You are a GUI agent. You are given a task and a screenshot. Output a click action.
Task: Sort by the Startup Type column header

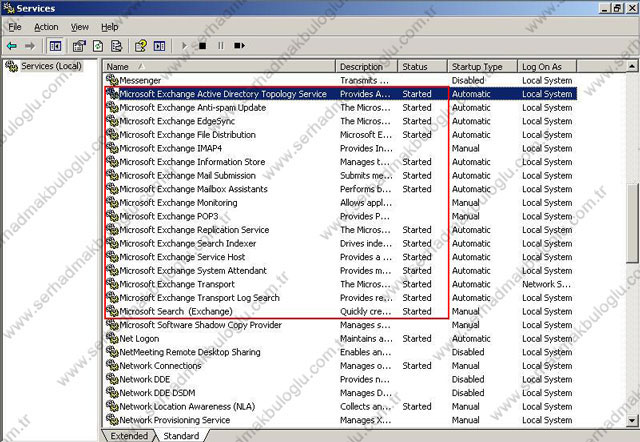coord(482,67)
